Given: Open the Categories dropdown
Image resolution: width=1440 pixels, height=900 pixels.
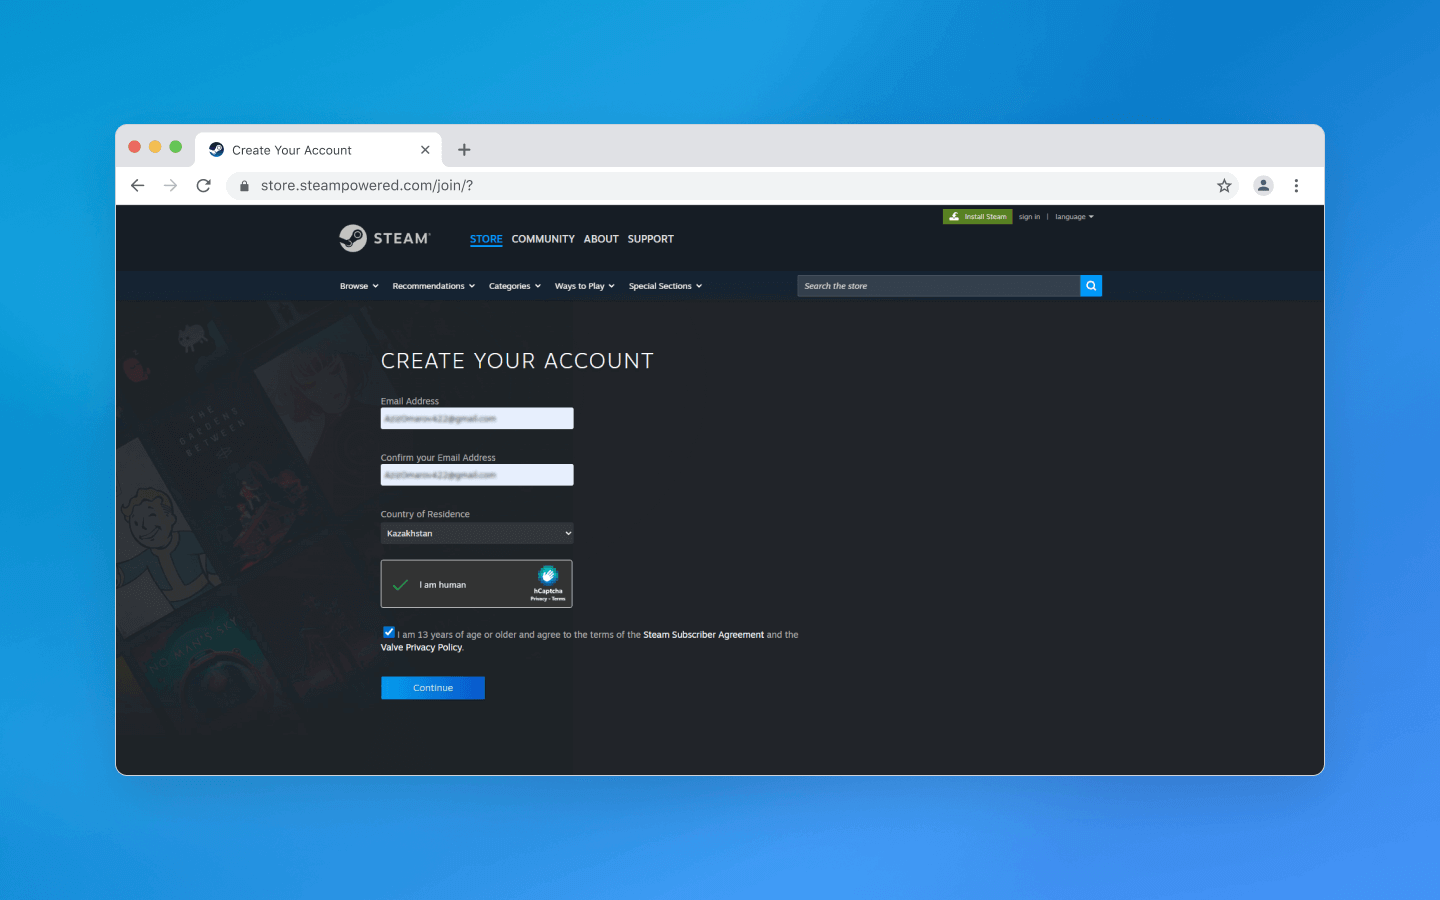Looking at the screenshot, I should pyautogui.click(x=514, y=285).
